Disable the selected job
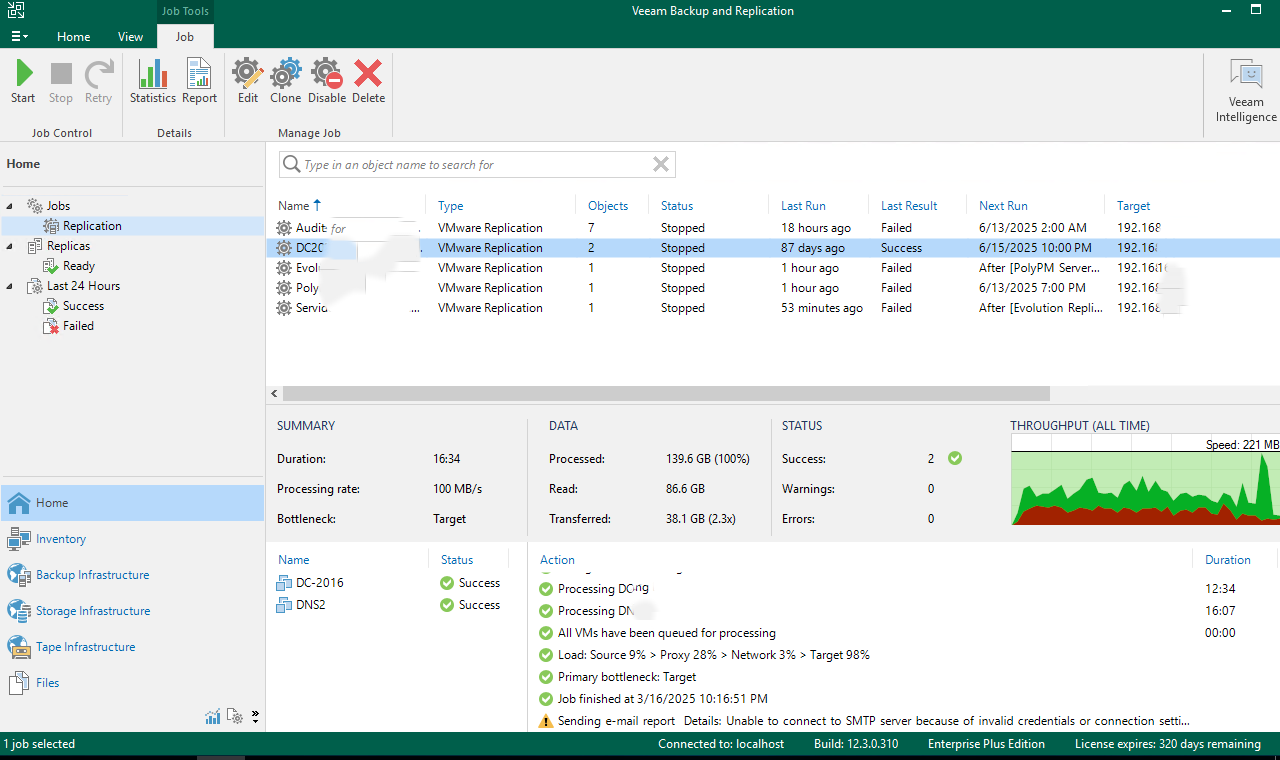Image resolution: width=1280 pixels, height=760 pixels. 327,81
